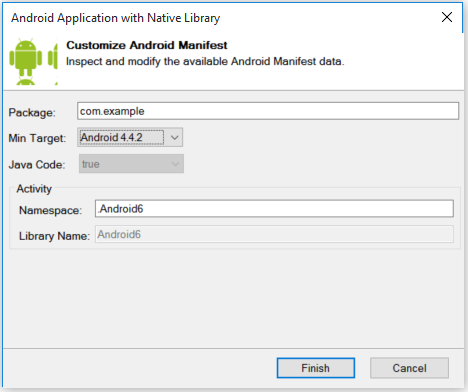Edit the Activity Namespace field
The height and width of the screenshot is (392, 468).
[274, 209]
